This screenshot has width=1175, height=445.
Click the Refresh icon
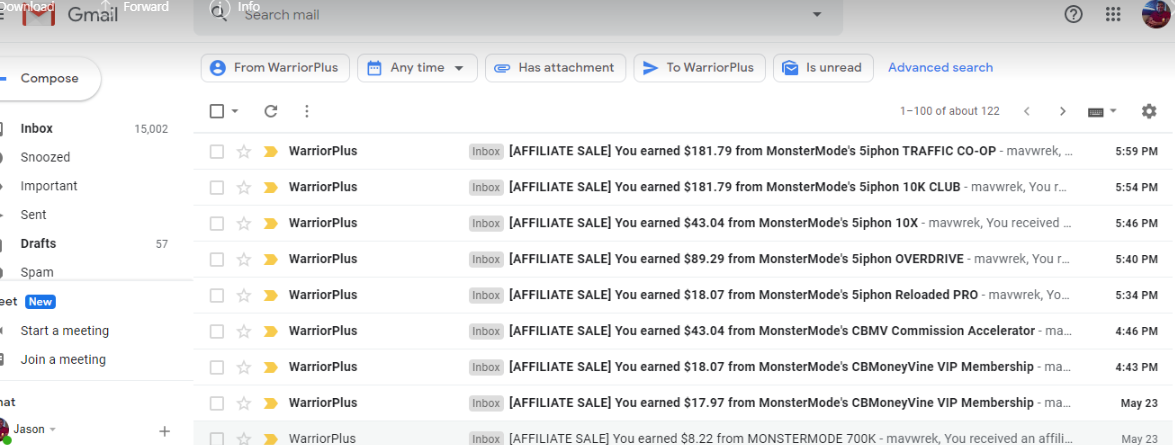coord(271,112)
